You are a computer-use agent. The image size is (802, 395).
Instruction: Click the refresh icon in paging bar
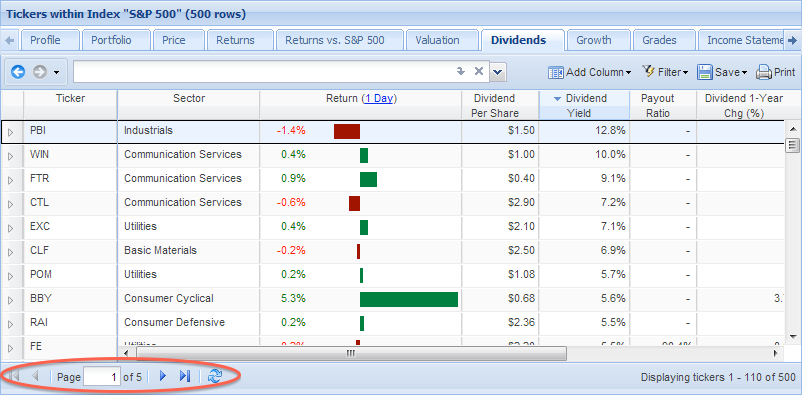pyautogui.click(x=215, y=377)
